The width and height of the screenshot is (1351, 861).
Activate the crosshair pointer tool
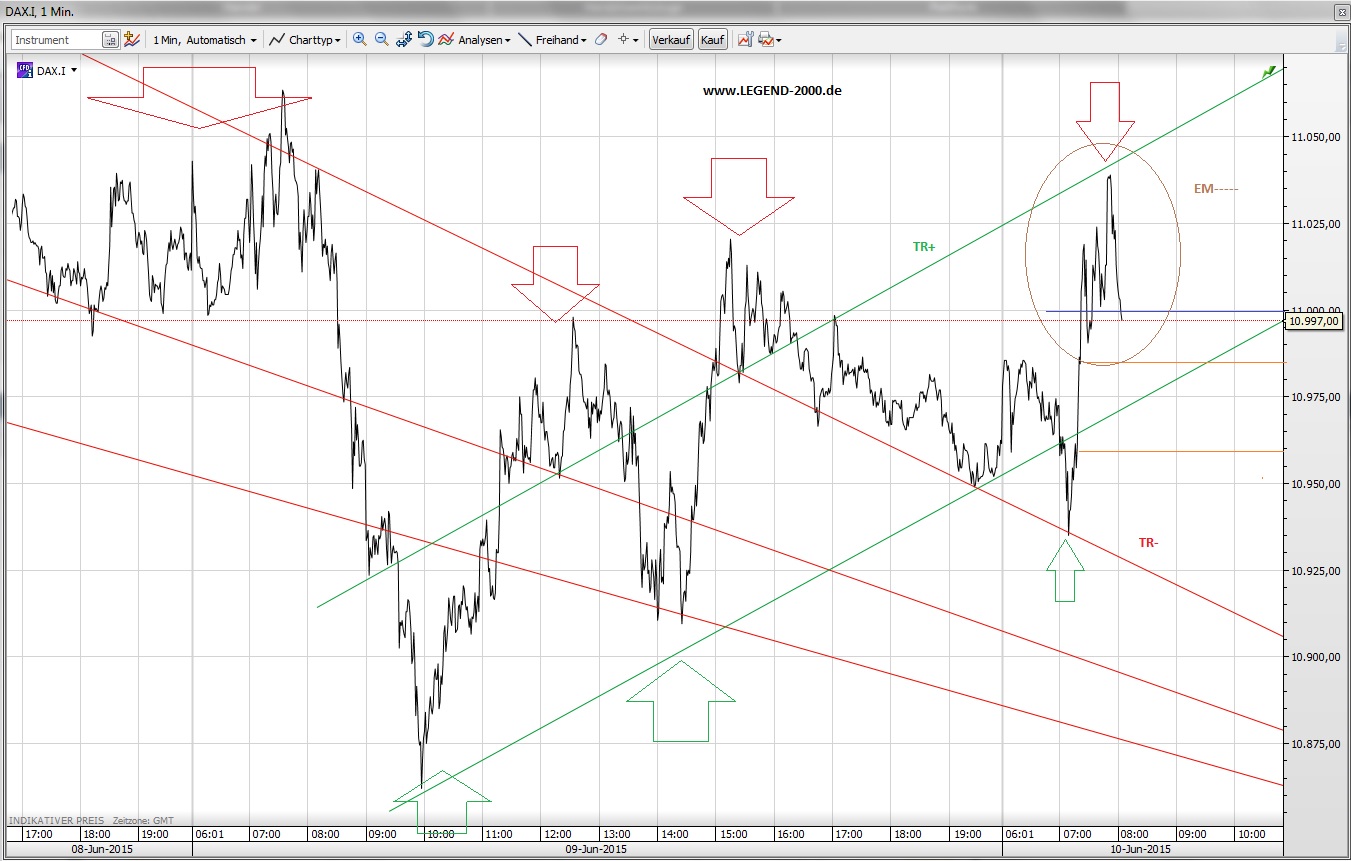tap(622, 39)
